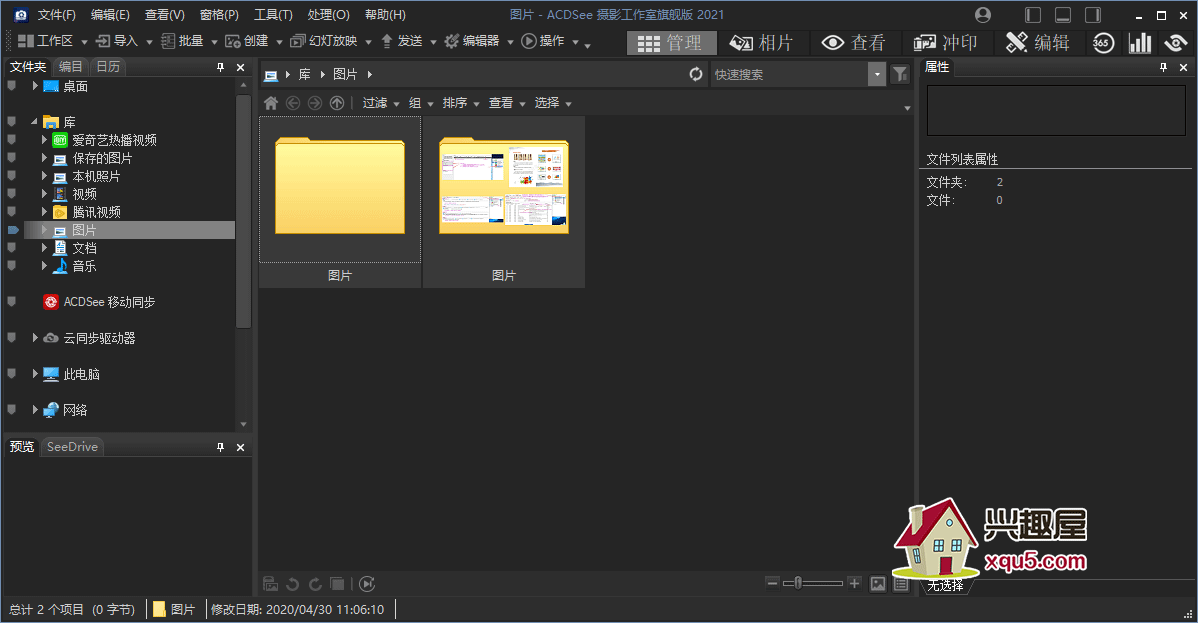This screenshot has width=1198, height=623.
Task: Toggle the right panel layout button
Action: click(1093, 15)
